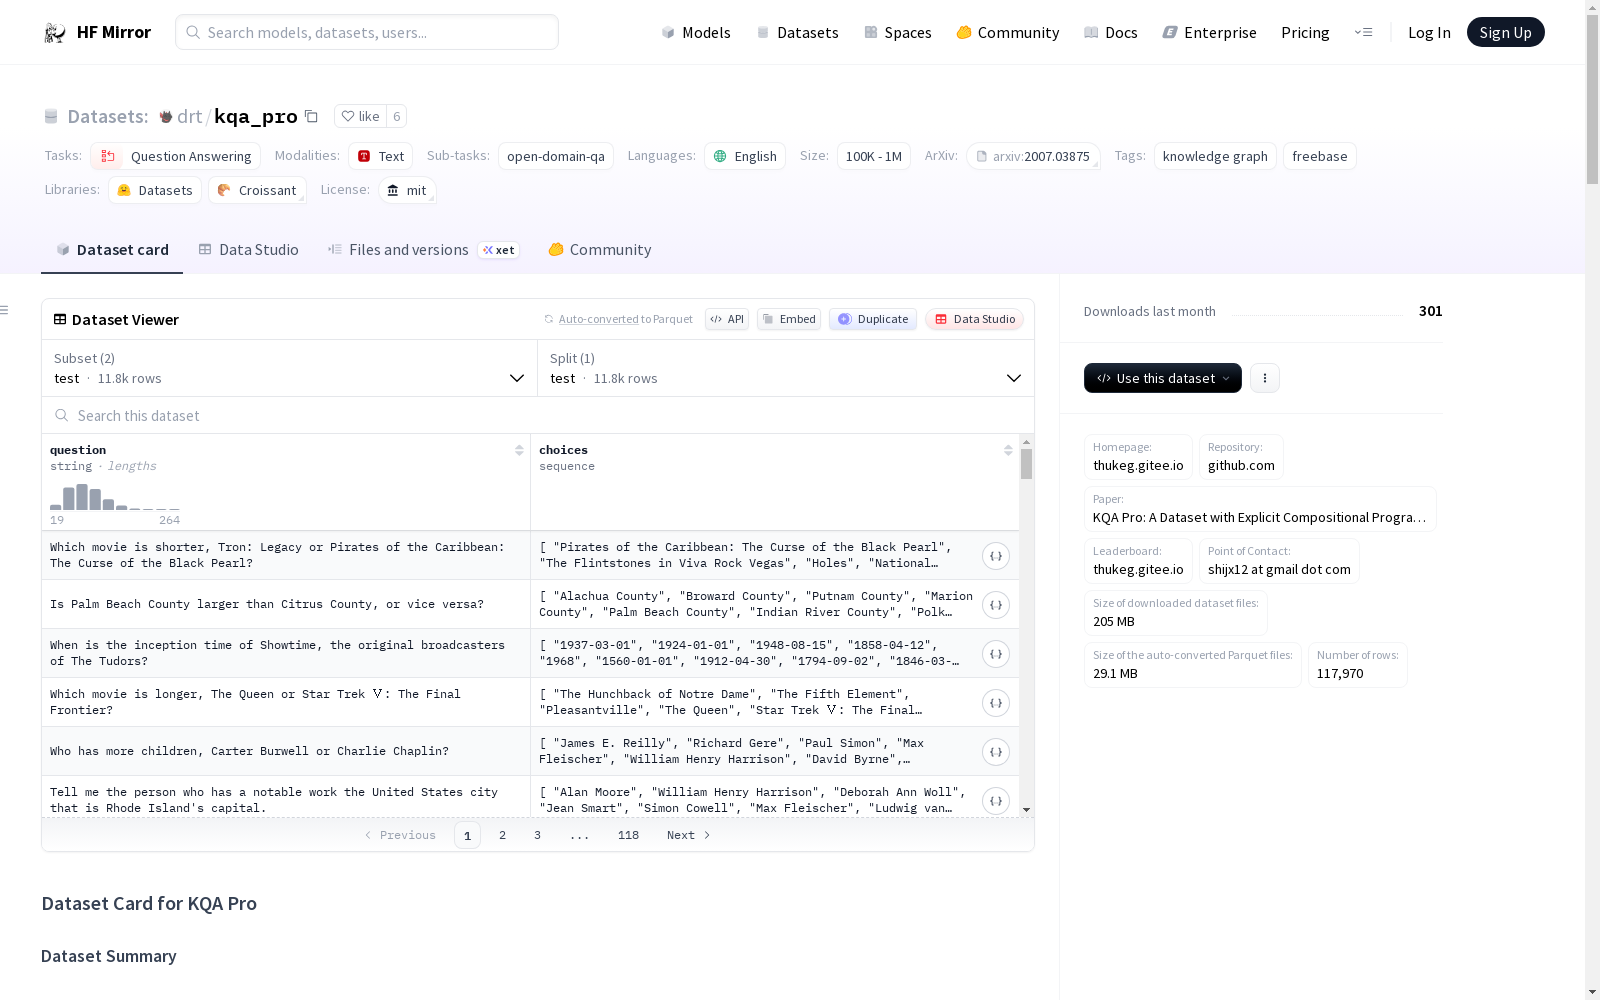Switch to the Dataset card tab
Screen dimensions: 1600x1000
(x=112, y=250)
